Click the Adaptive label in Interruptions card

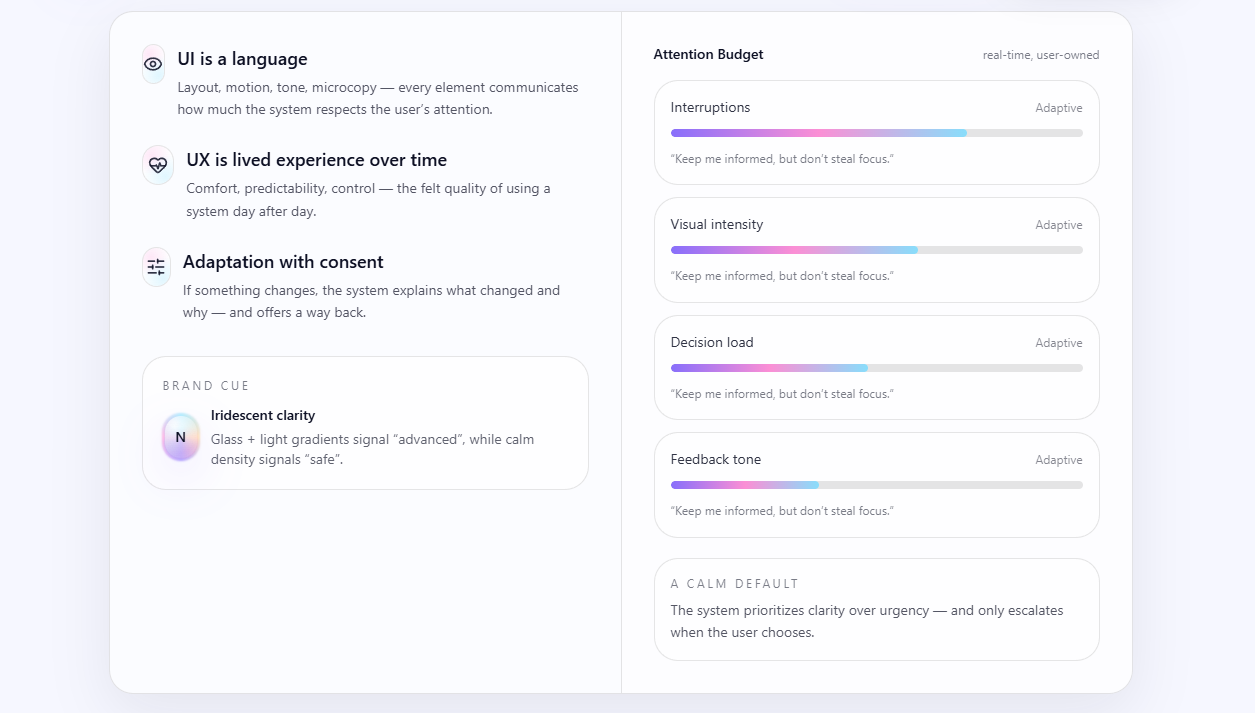(1058, 108)
